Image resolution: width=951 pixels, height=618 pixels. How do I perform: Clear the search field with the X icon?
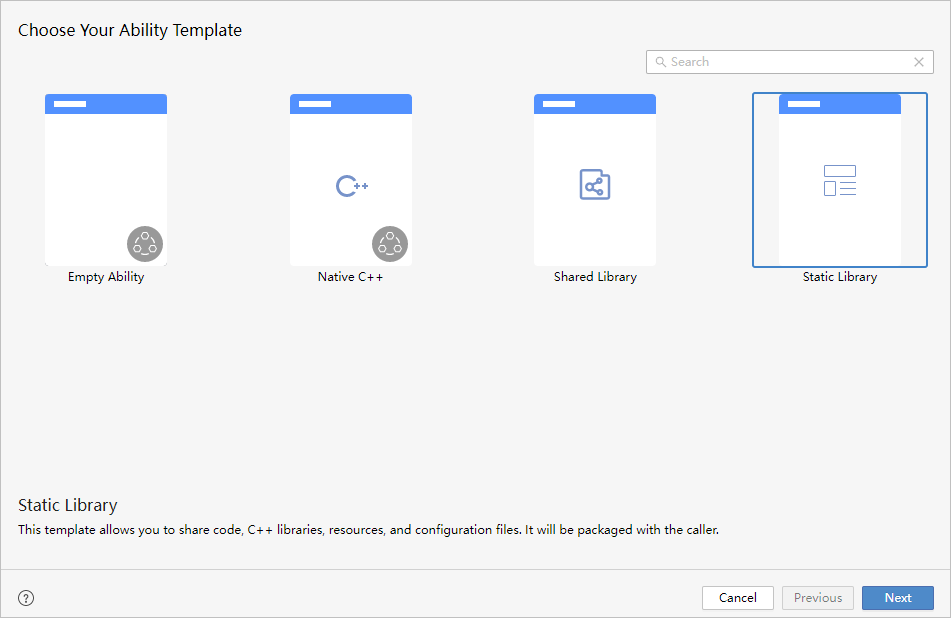(x=919, y=62)
